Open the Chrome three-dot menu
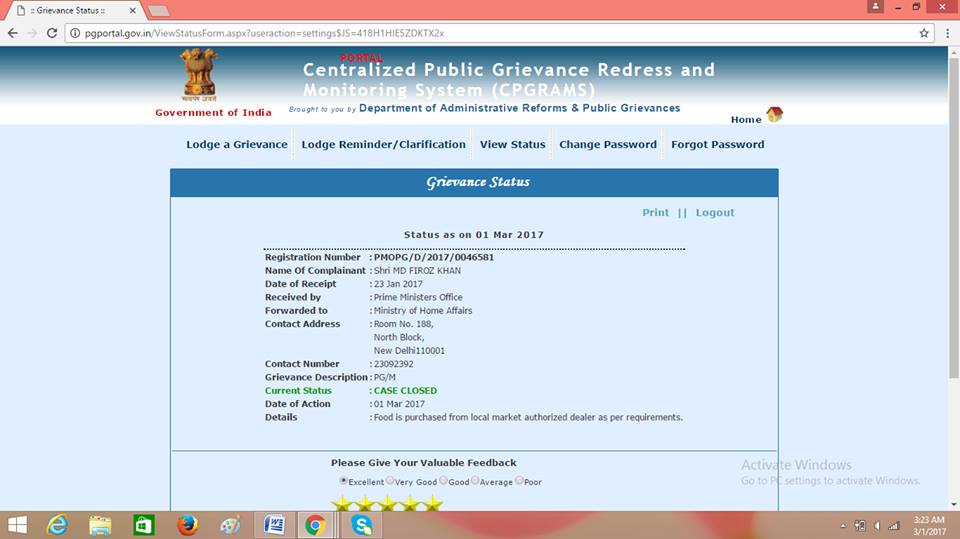This screenshot has width=960, height=539. [946, 33]
